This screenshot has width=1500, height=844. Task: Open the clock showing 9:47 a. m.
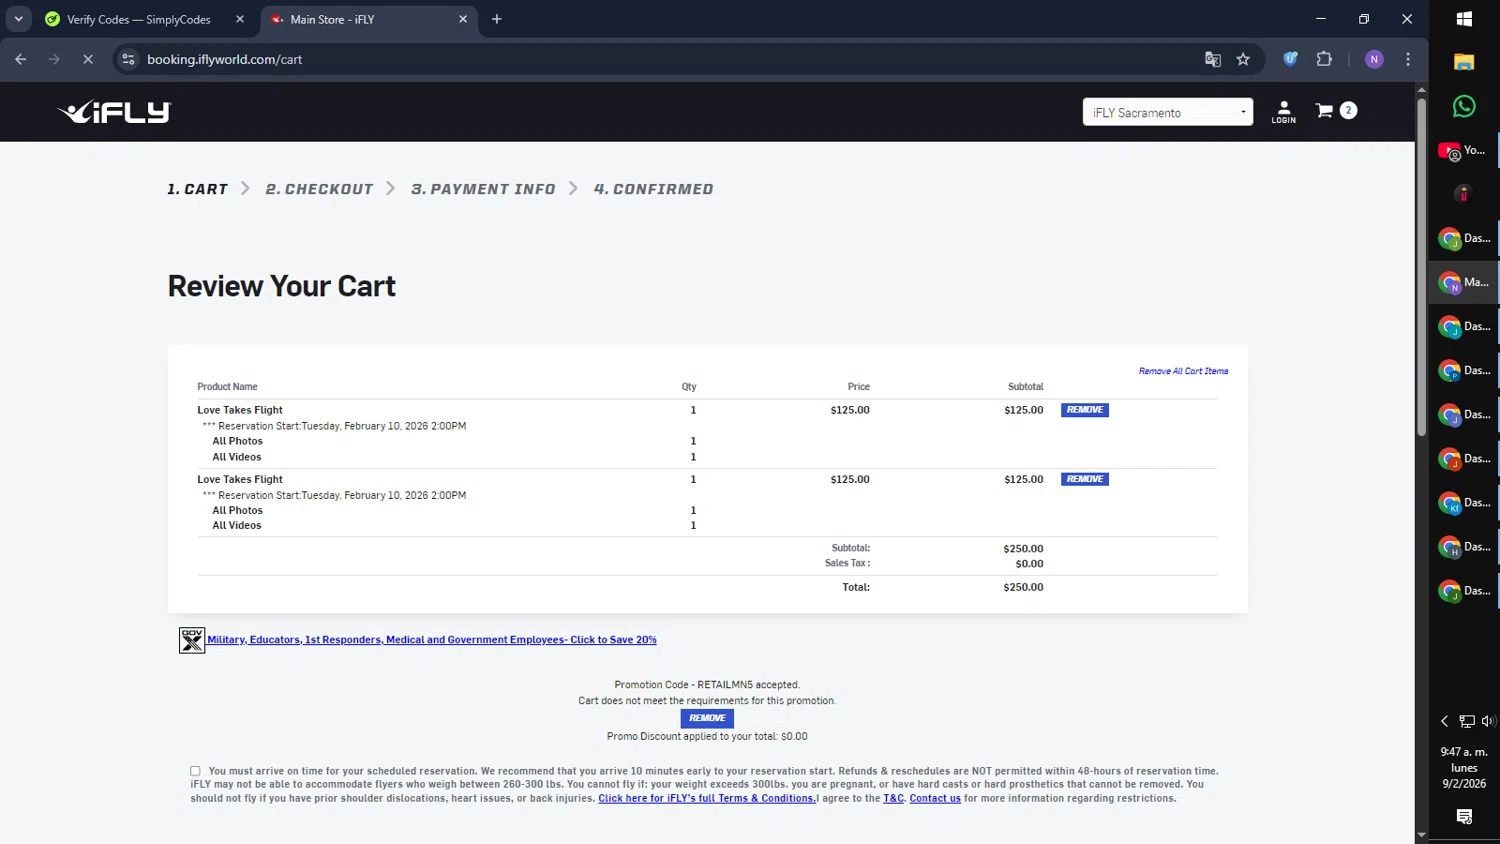[x=1464, y=767]
